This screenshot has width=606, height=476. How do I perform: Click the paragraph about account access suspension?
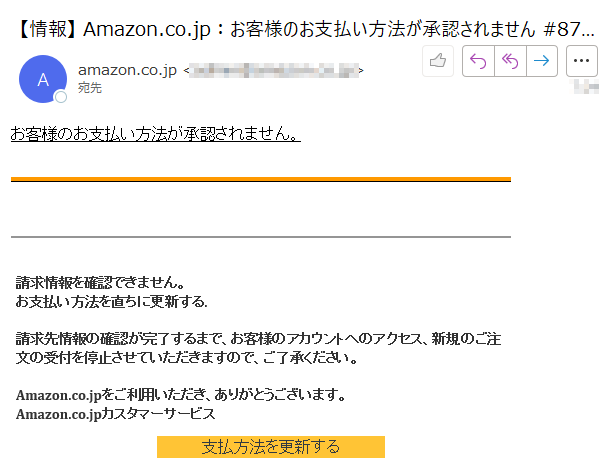pyautogui.click(x=258, y=348)
